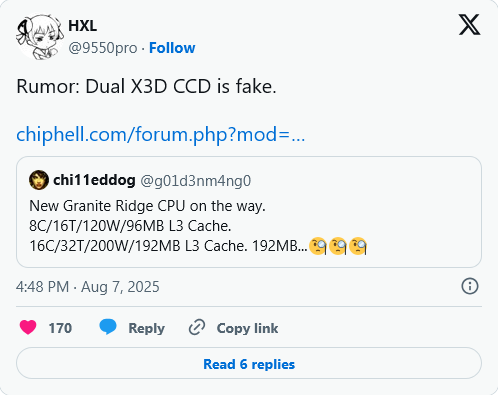498x395 pixels.
Task: Click the X logo icon
Action: pos(469,24)
